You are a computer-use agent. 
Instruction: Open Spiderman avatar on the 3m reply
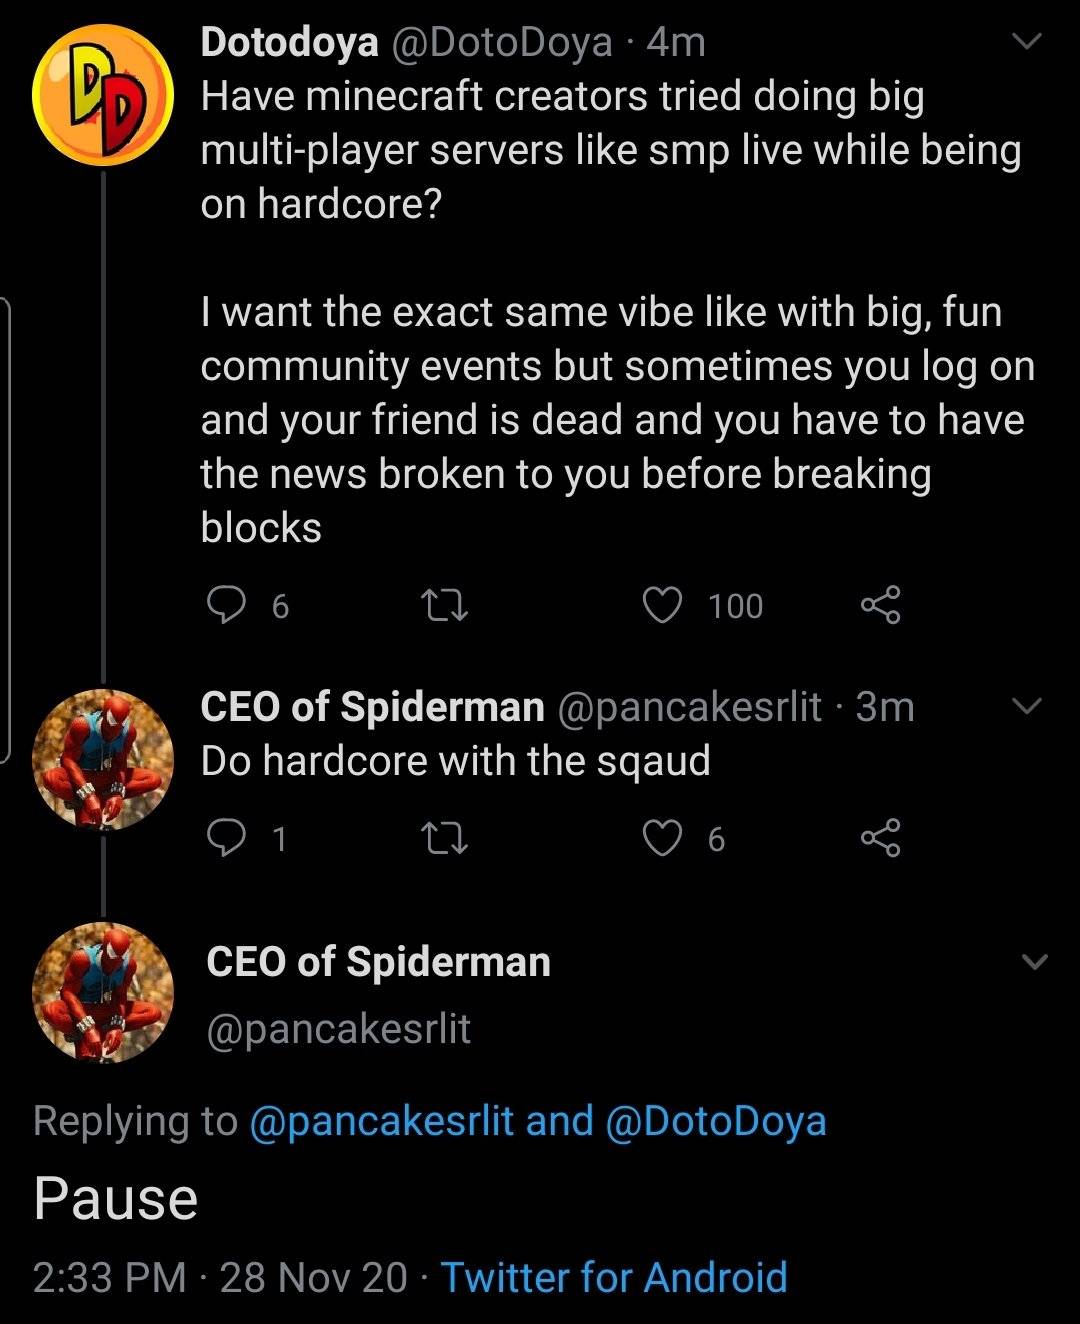click(x=103, y=761)
